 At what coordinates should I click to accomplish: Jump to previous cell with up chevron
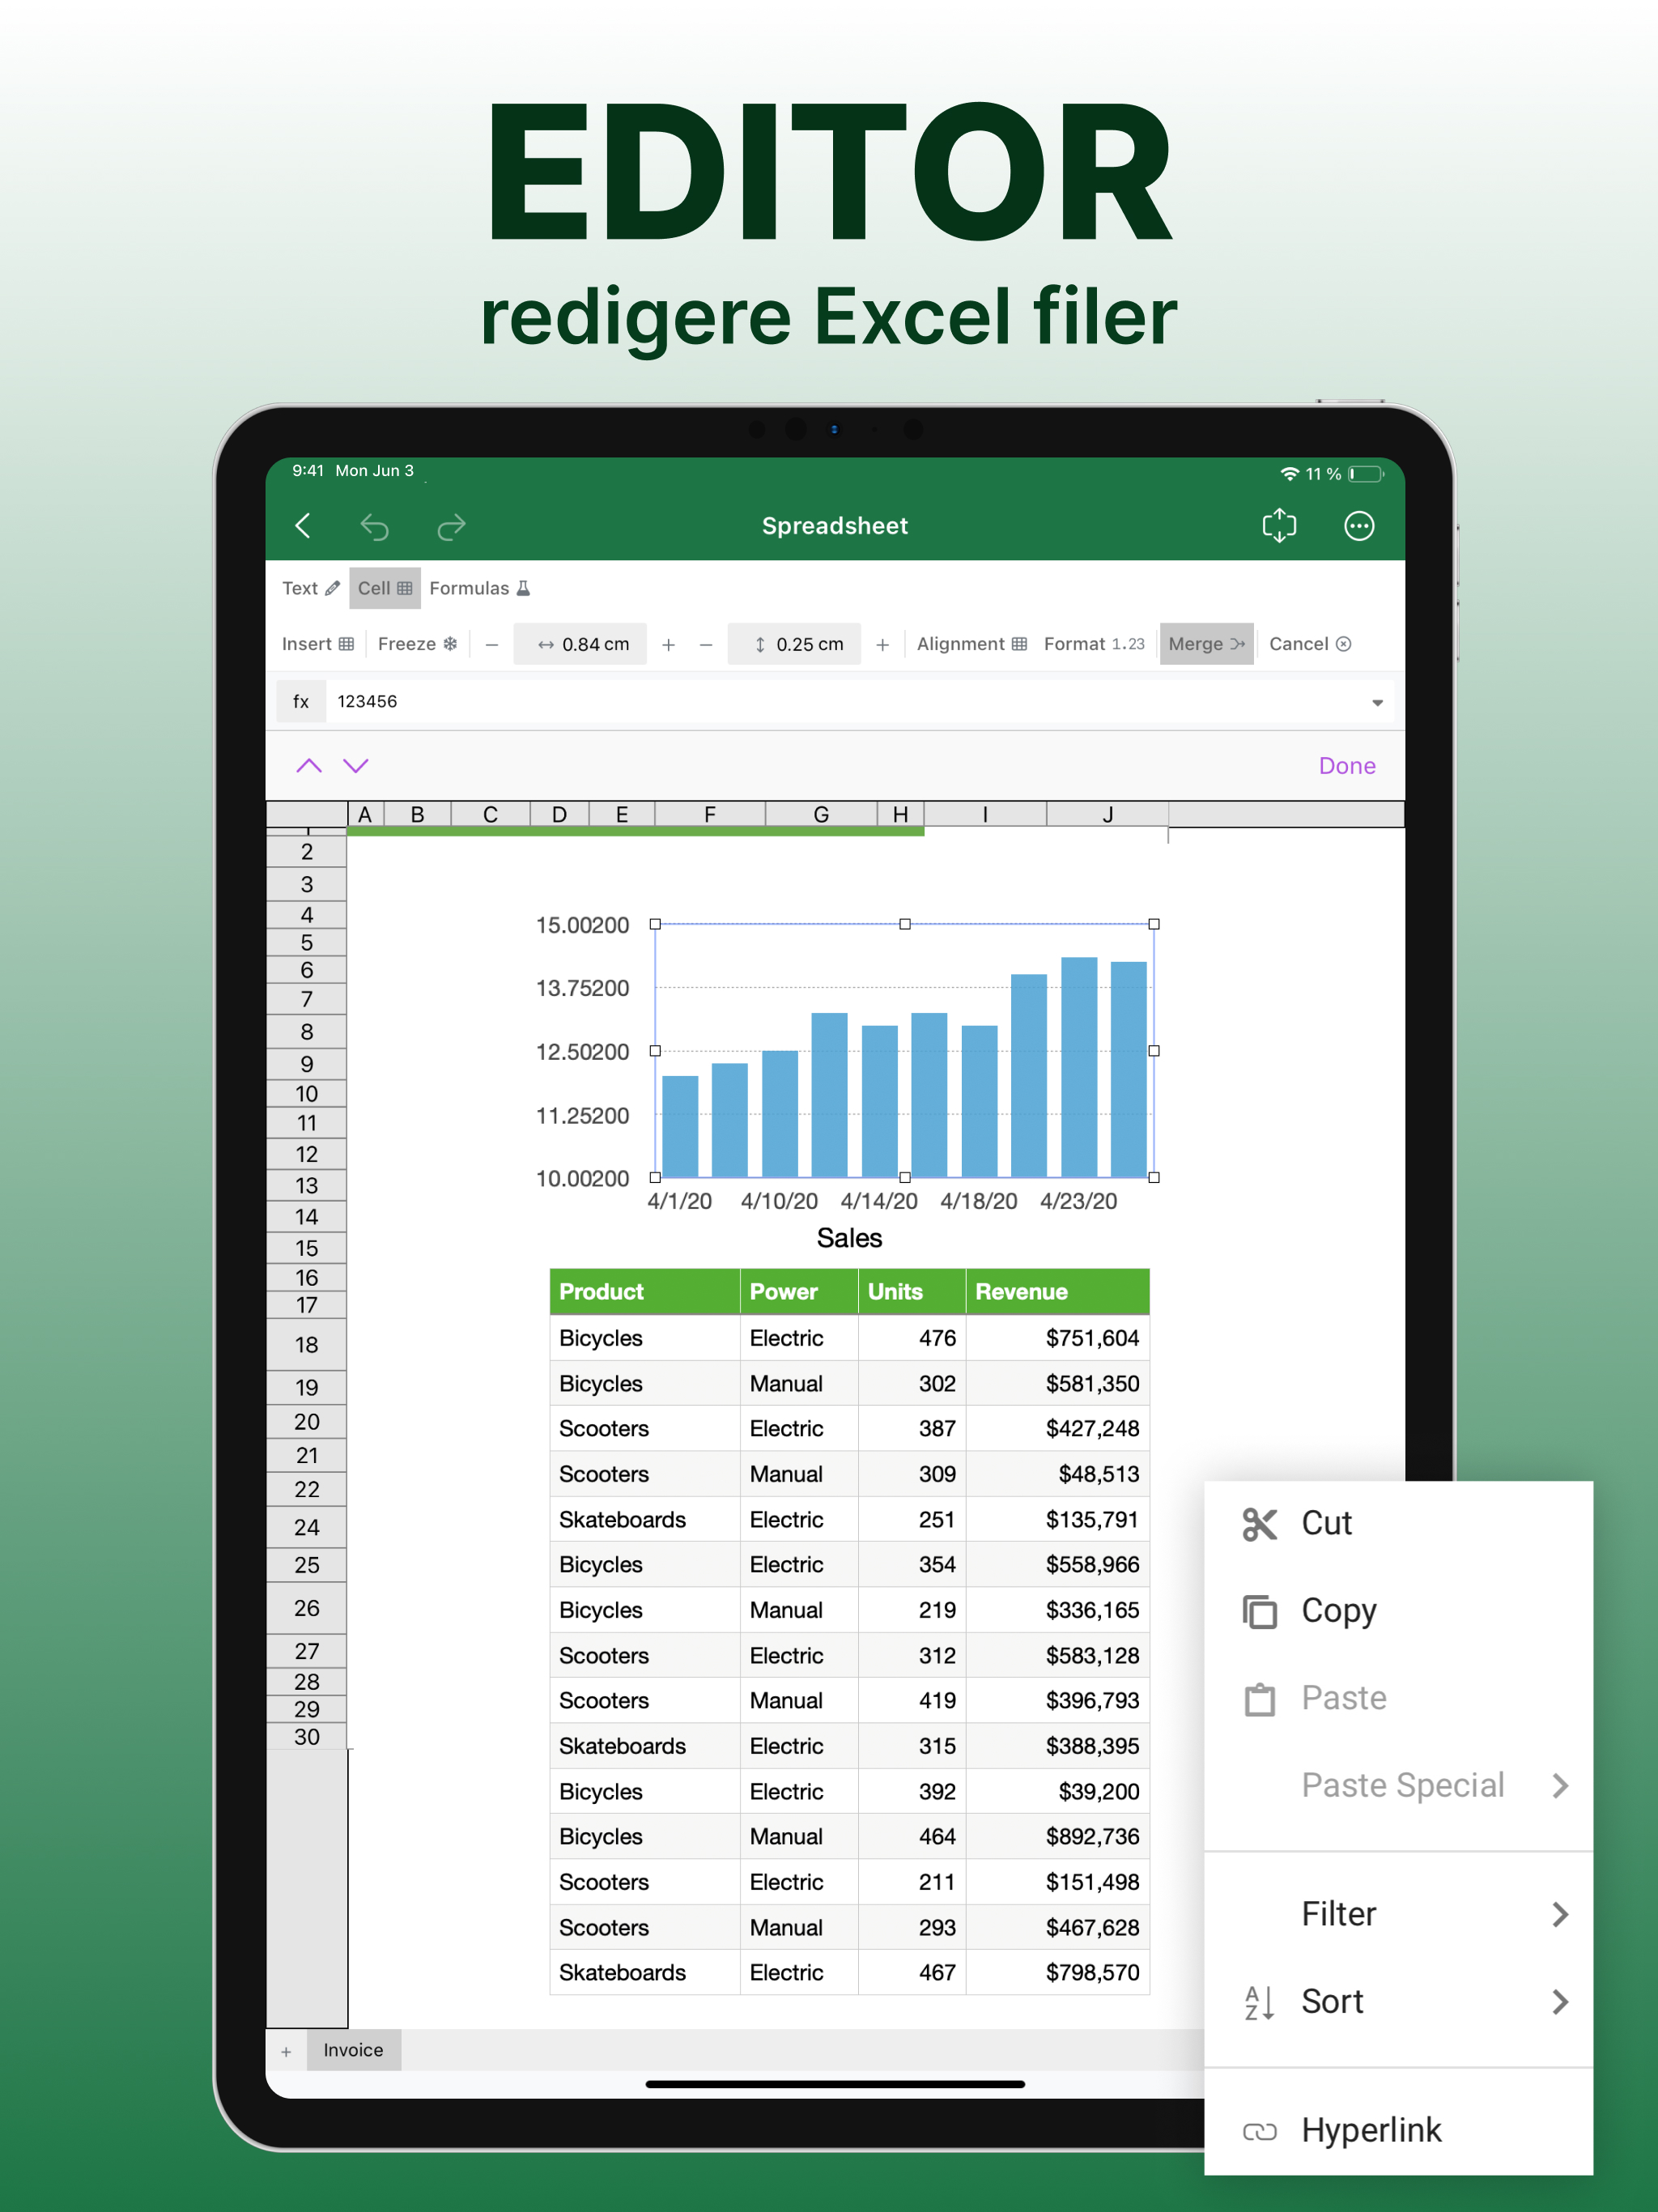click(309, 766)
